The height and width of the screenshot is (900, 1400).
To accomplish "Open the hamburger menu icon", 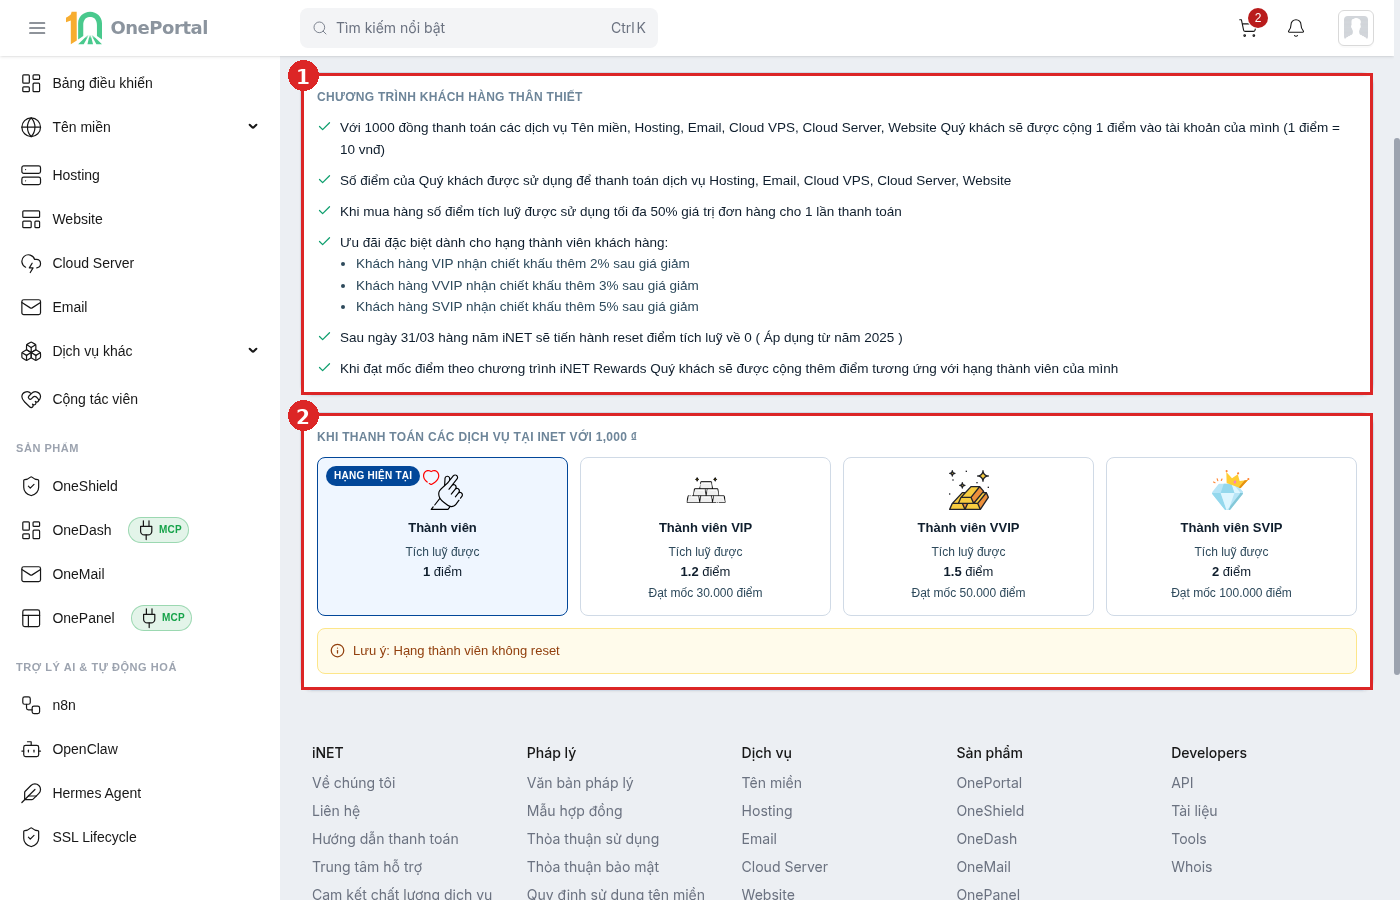I will tap(37, 28).
